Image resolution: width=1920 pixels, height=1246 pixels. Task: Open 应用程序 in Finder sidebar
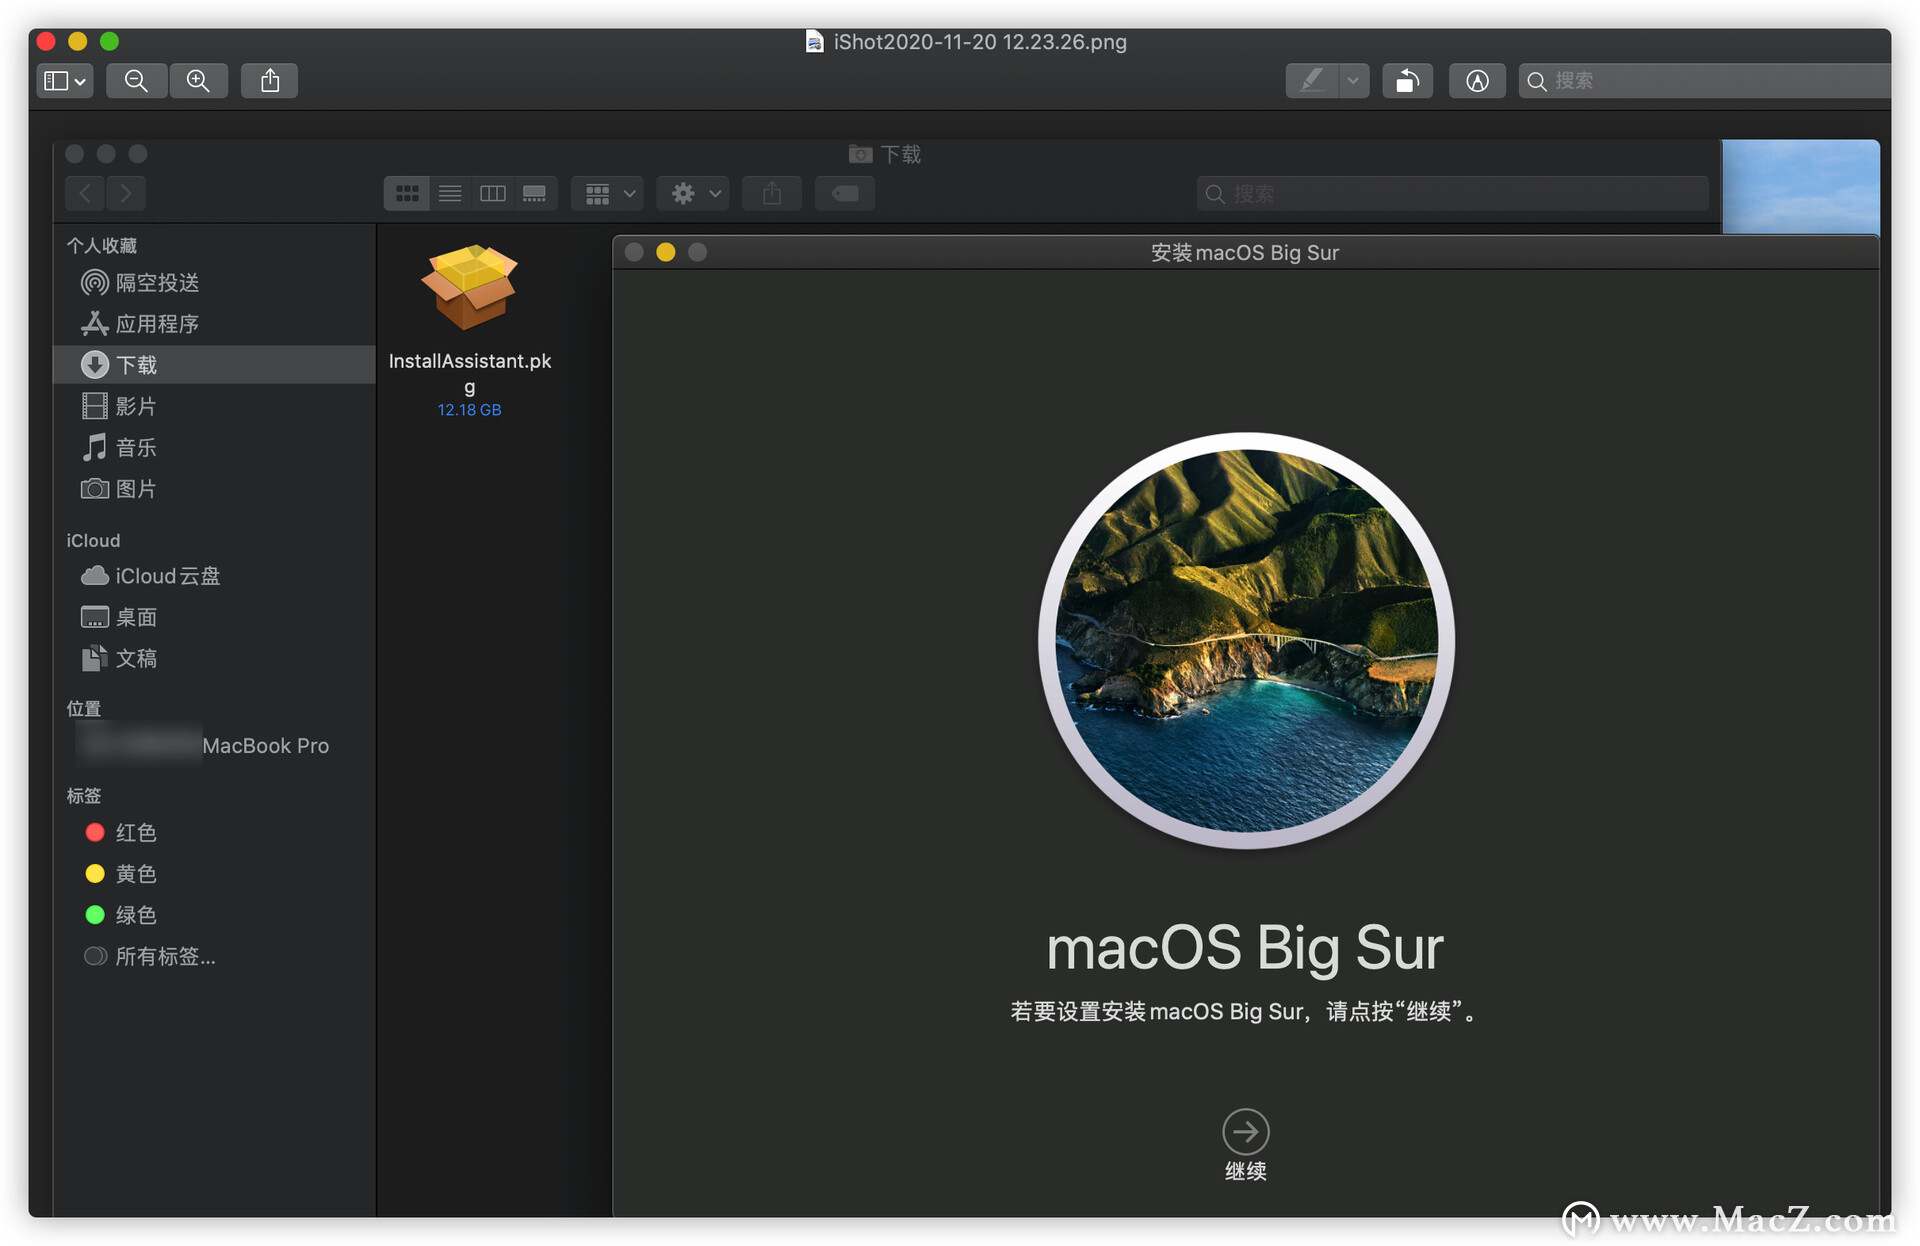(x=214, y=324)
